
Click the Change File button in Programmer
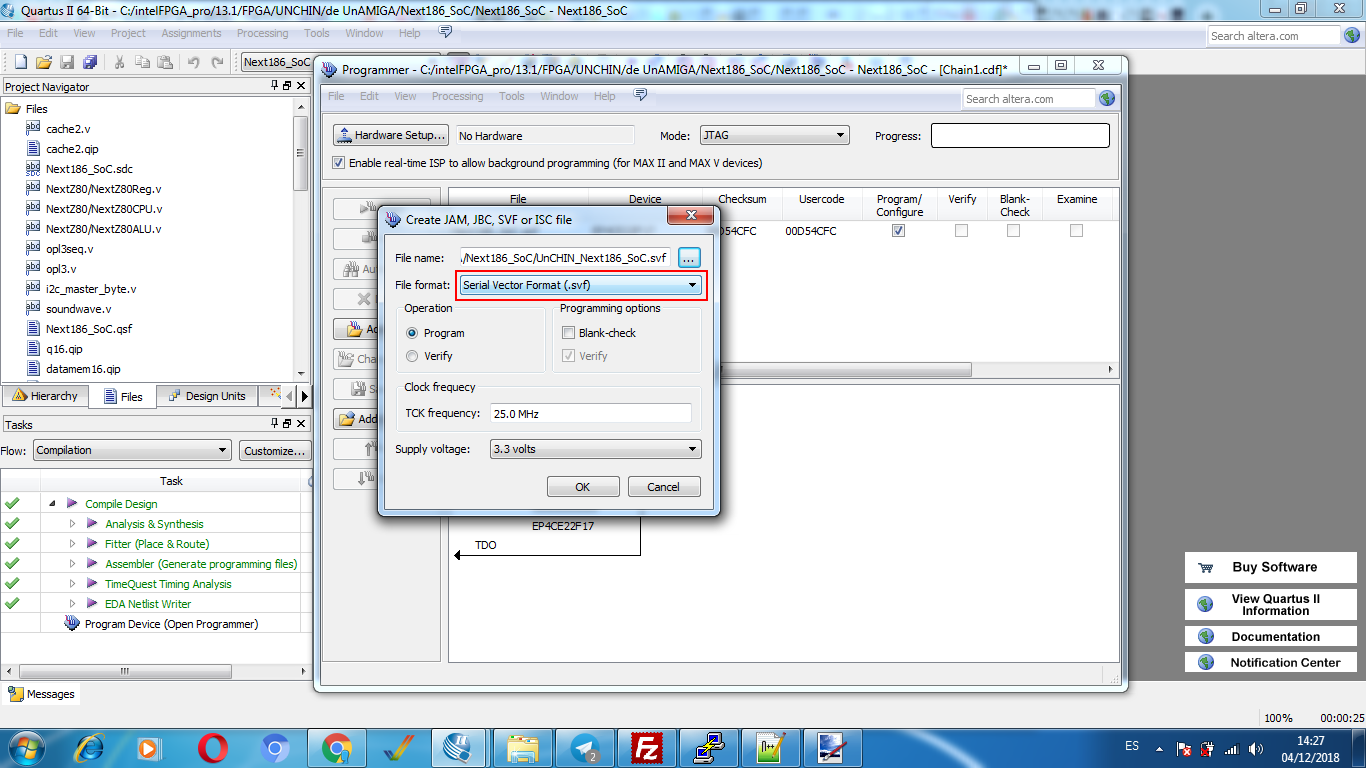coord(356,359)
